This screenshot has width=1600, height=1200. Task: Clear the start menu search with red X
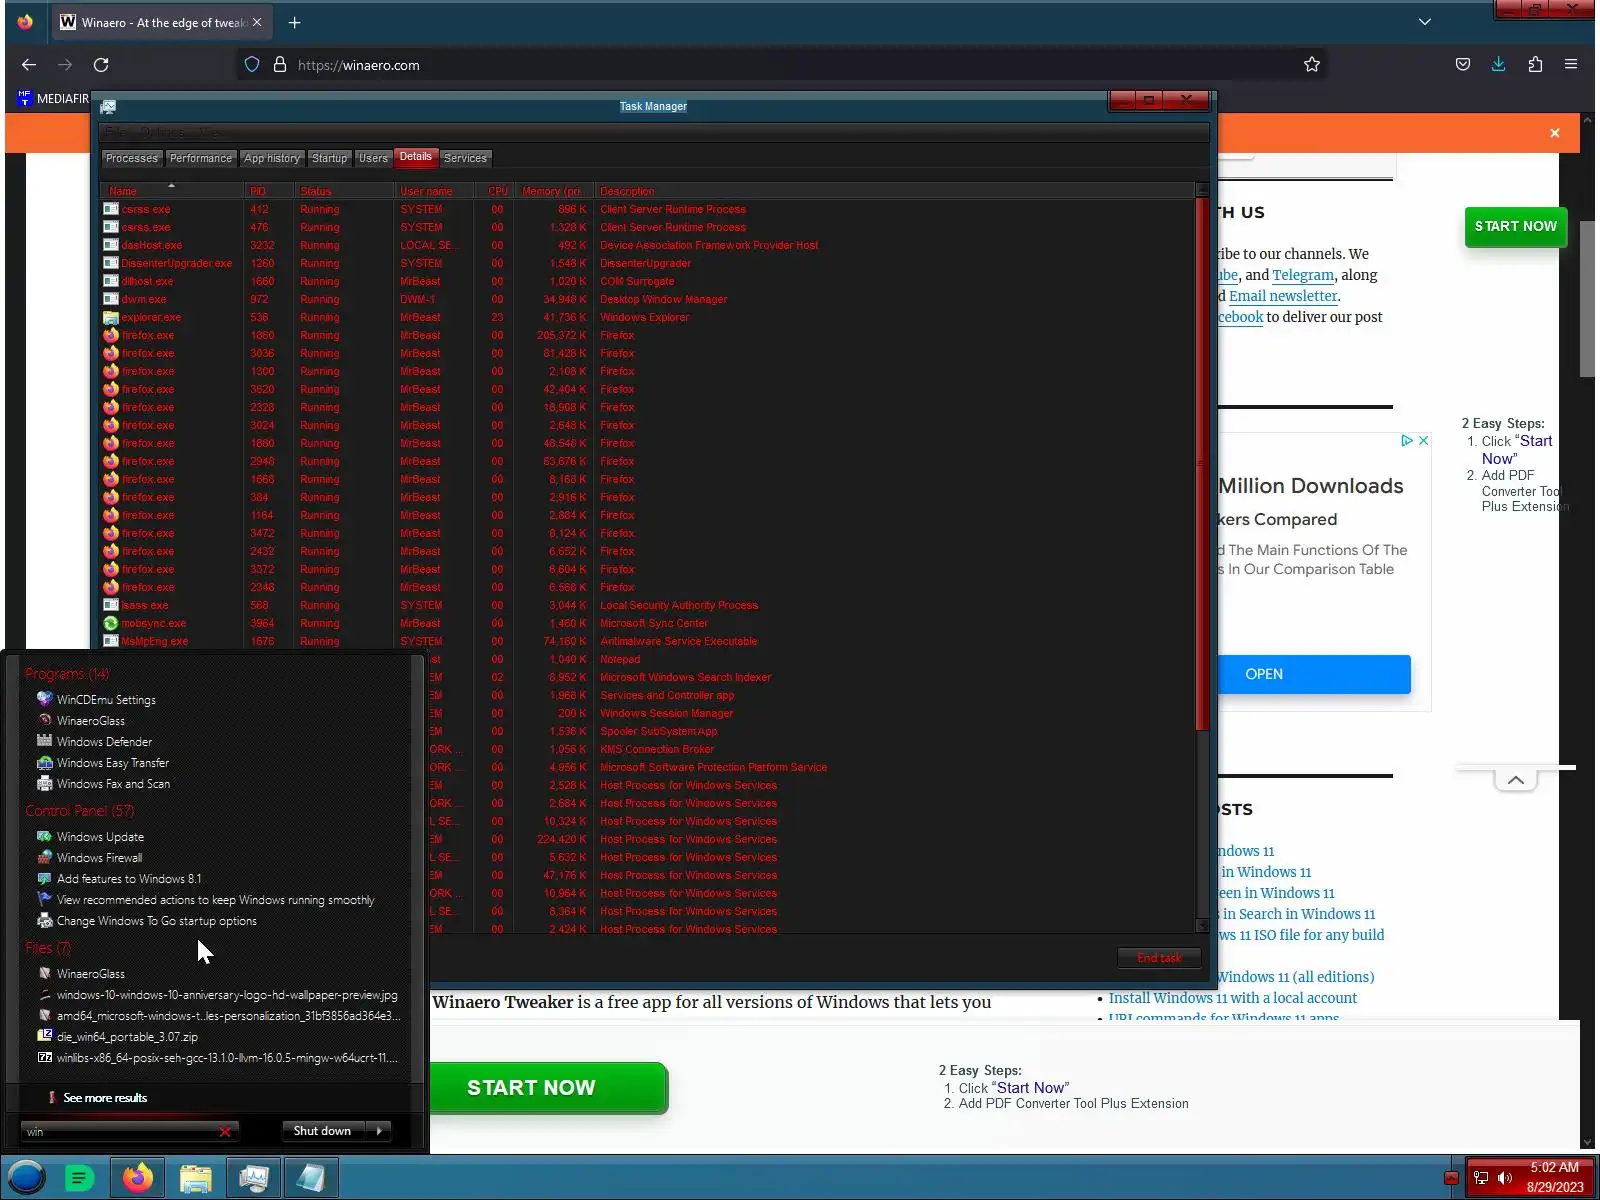coord(225,1132)
